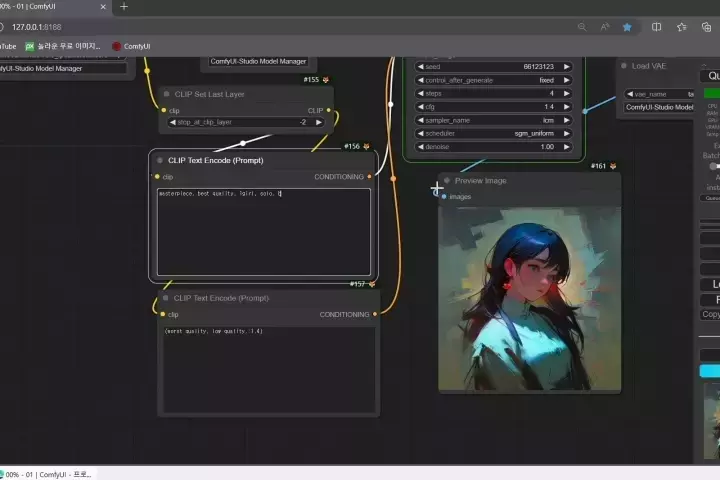This screenshot has height=480, width=720.
Task: Open the vae_name selector in Load VAE
Action: point(660,94)
